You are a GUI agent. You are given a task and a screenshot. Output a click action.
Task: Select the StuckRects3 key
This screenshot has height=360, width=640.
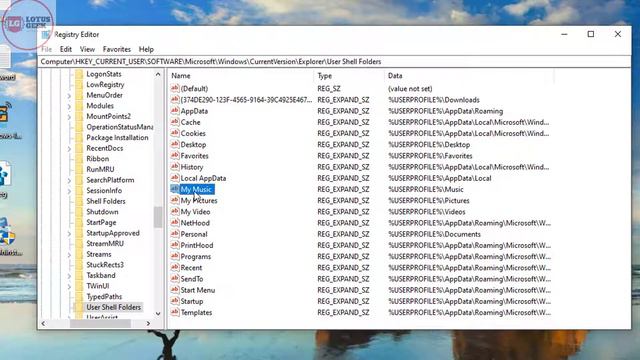pyautogui.click(x=105, y=264)
